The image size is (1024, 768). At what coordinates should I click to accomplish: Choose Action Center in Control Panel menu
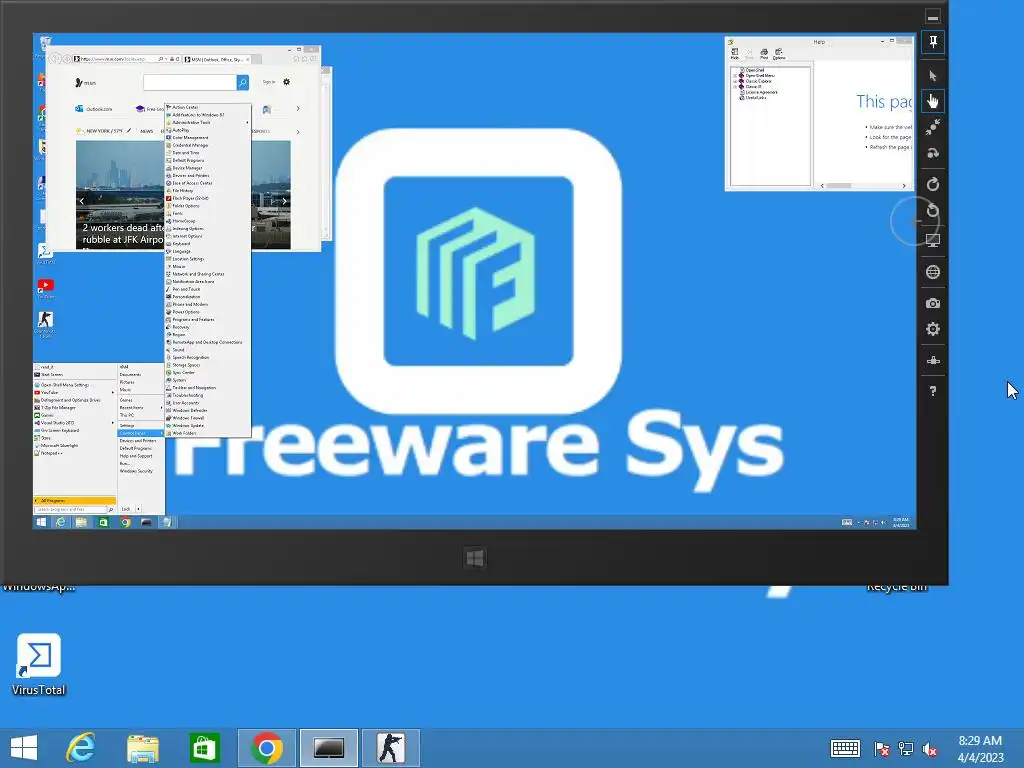[208, 107]
